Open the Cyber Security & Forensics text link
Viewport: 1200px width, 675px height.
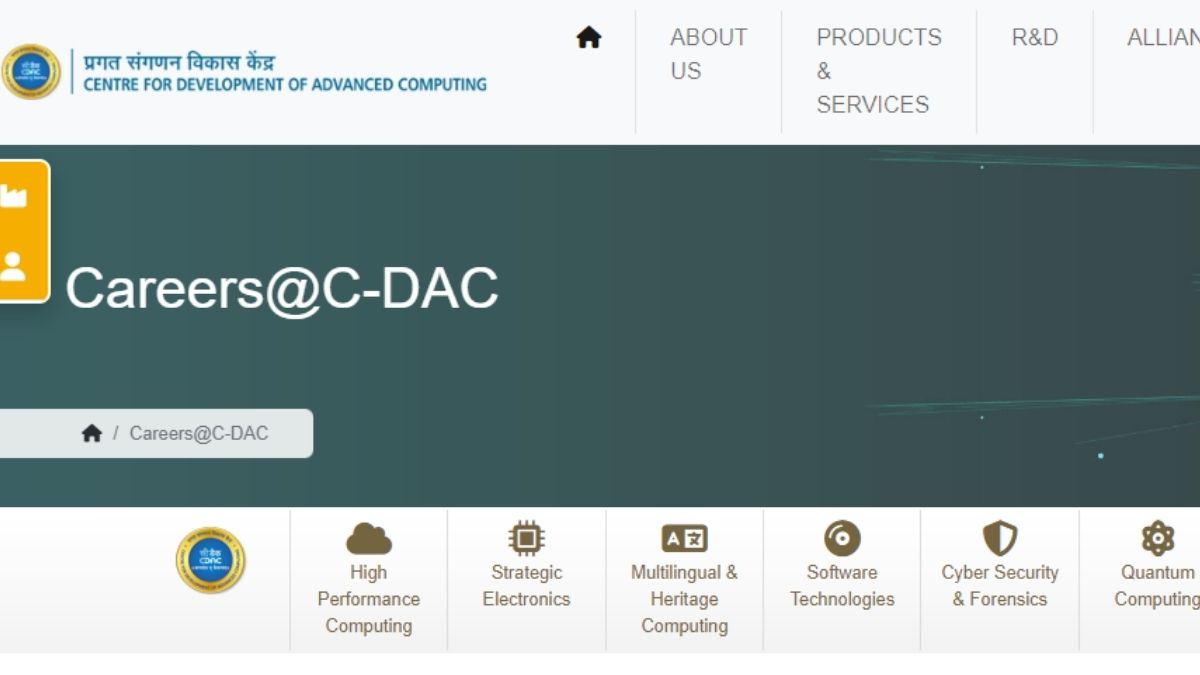tap(999, 586)
